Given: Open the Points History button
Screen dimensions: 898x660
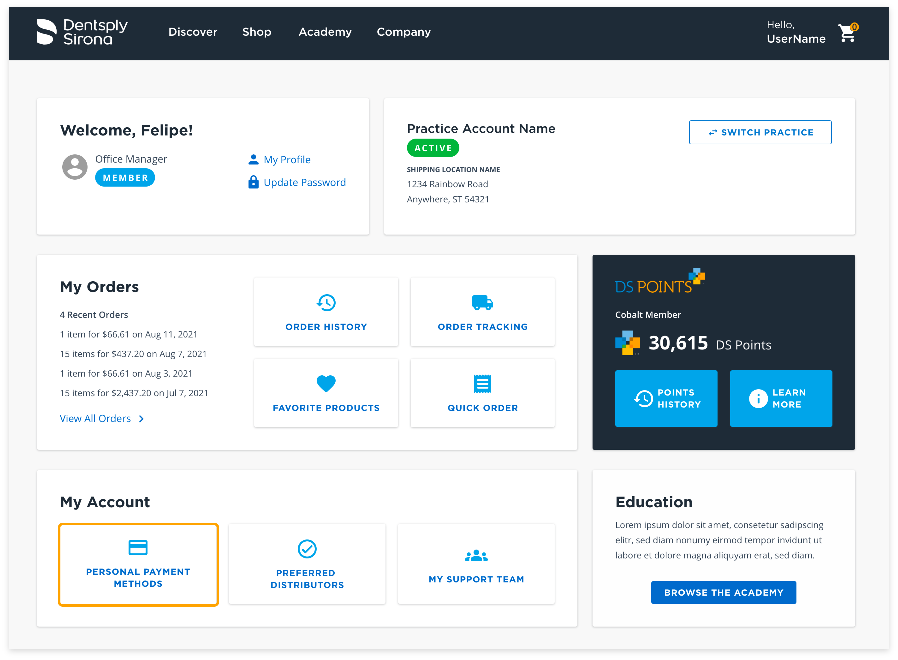Looking at the screenshot, I should pos(666,398).
